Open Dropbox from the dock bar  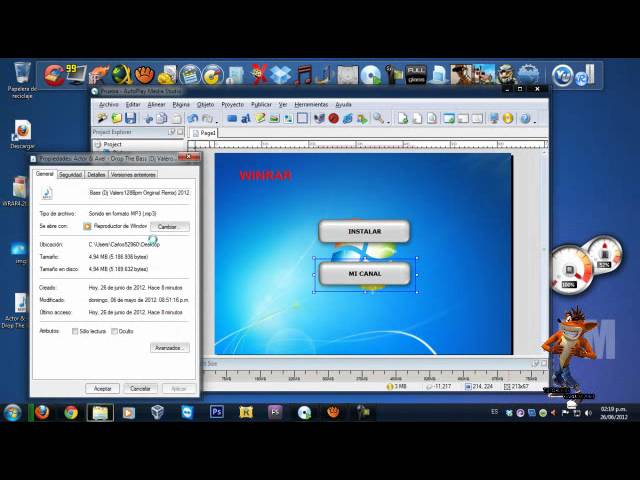(x=281, y=75)
